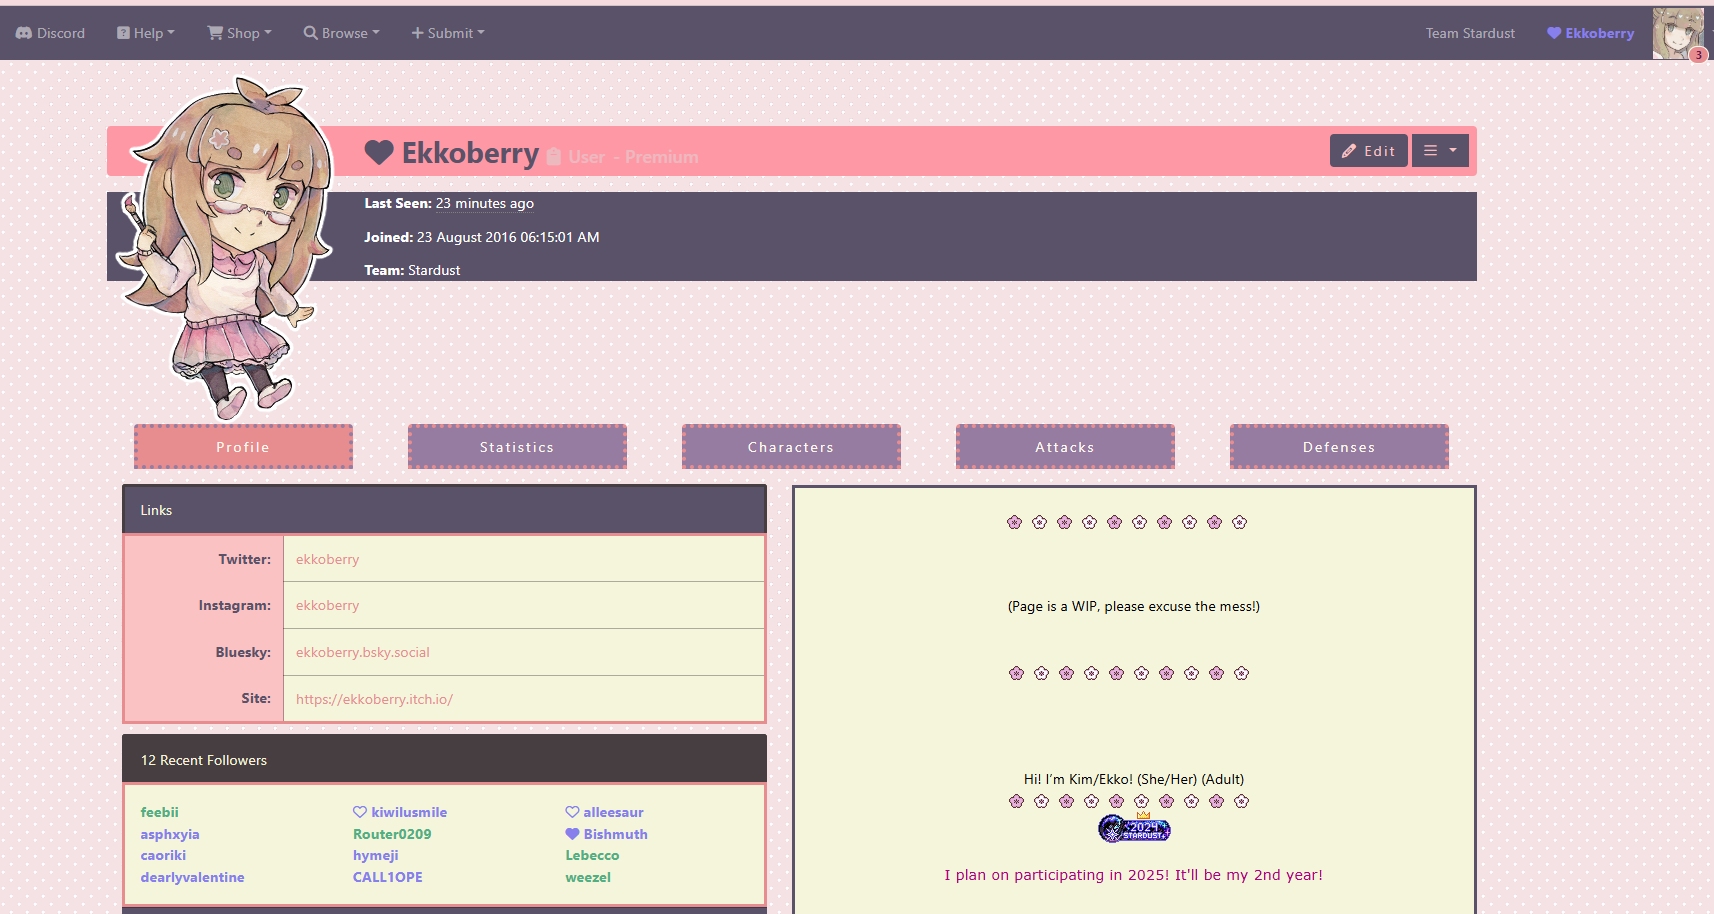Expand the Shop dropdown menu

(239, 33)
